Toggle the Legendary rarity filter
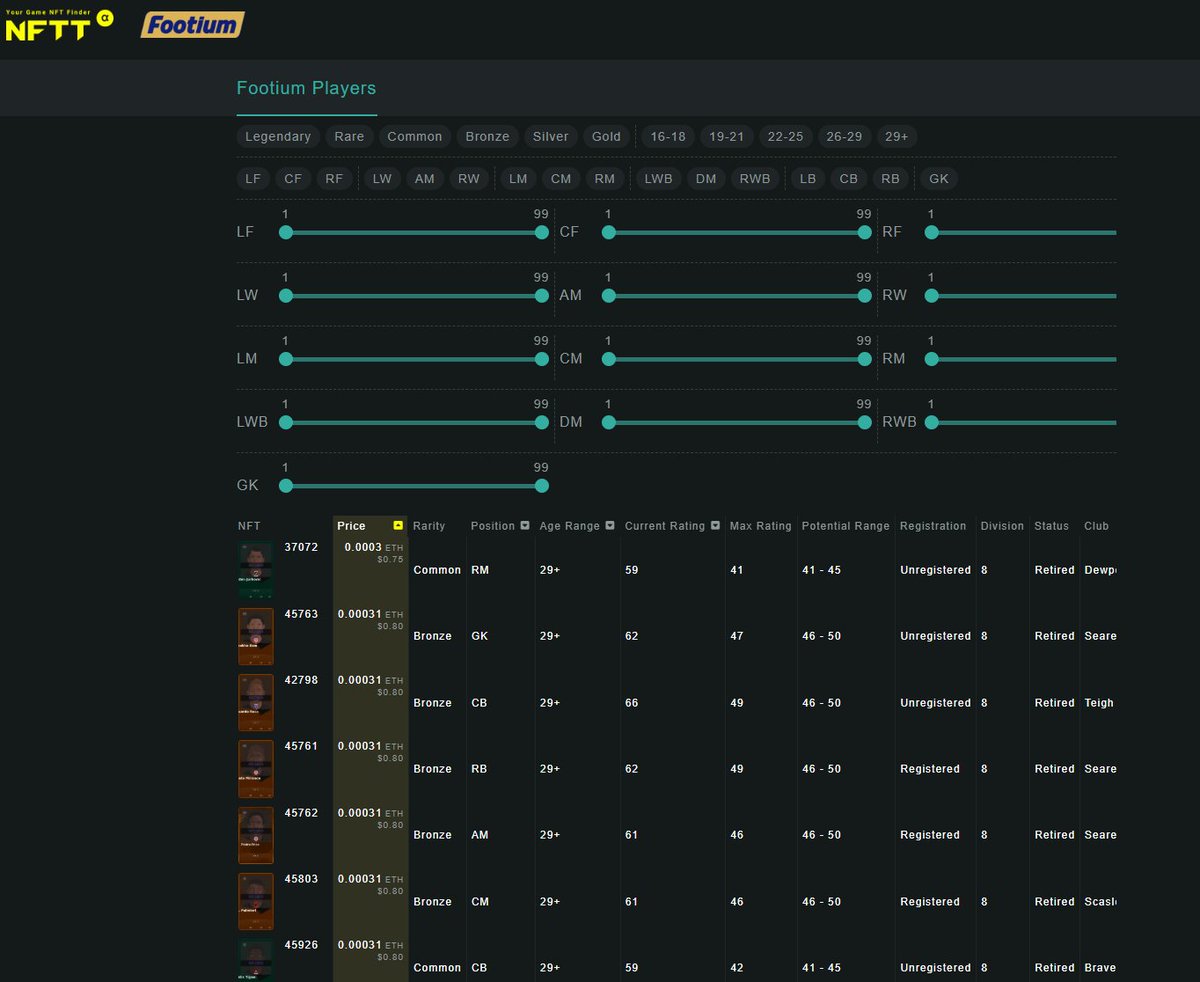Viewport: 1200px width, 982px height. pyautogui.click(x=277, y=136)
